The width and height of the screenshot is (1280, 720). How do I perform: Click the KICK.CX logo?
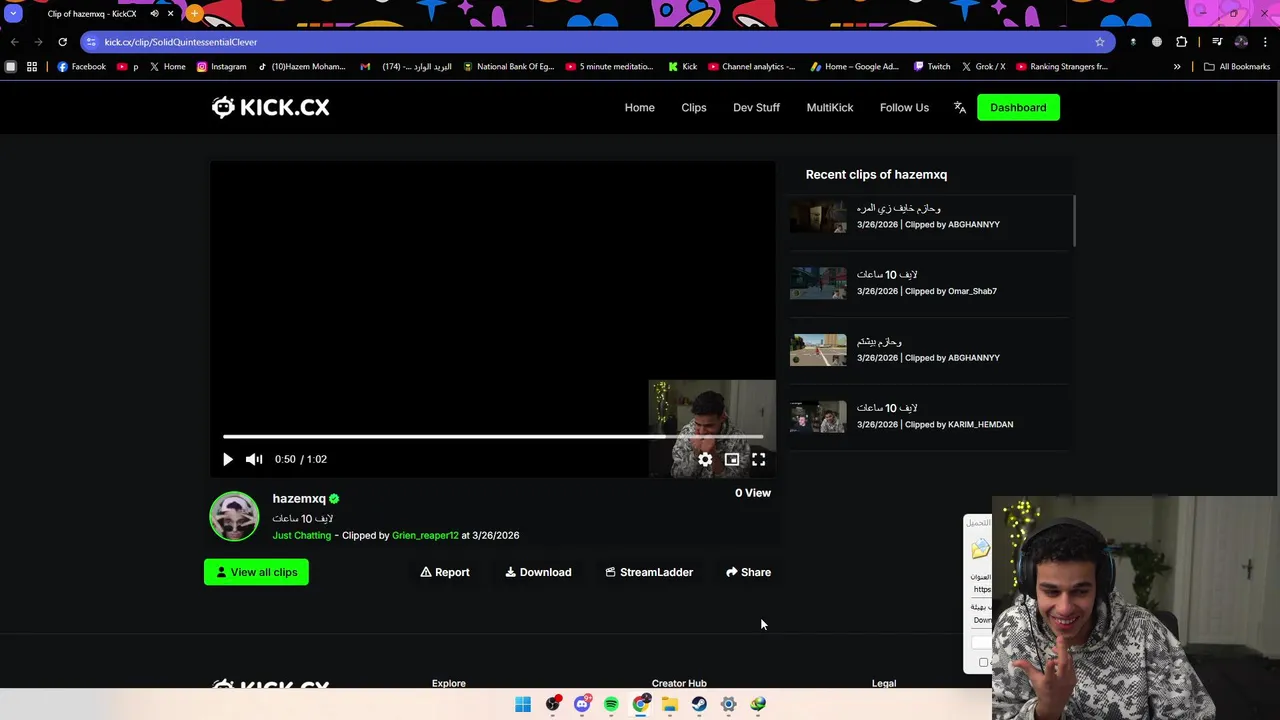[x=270, y=107]
